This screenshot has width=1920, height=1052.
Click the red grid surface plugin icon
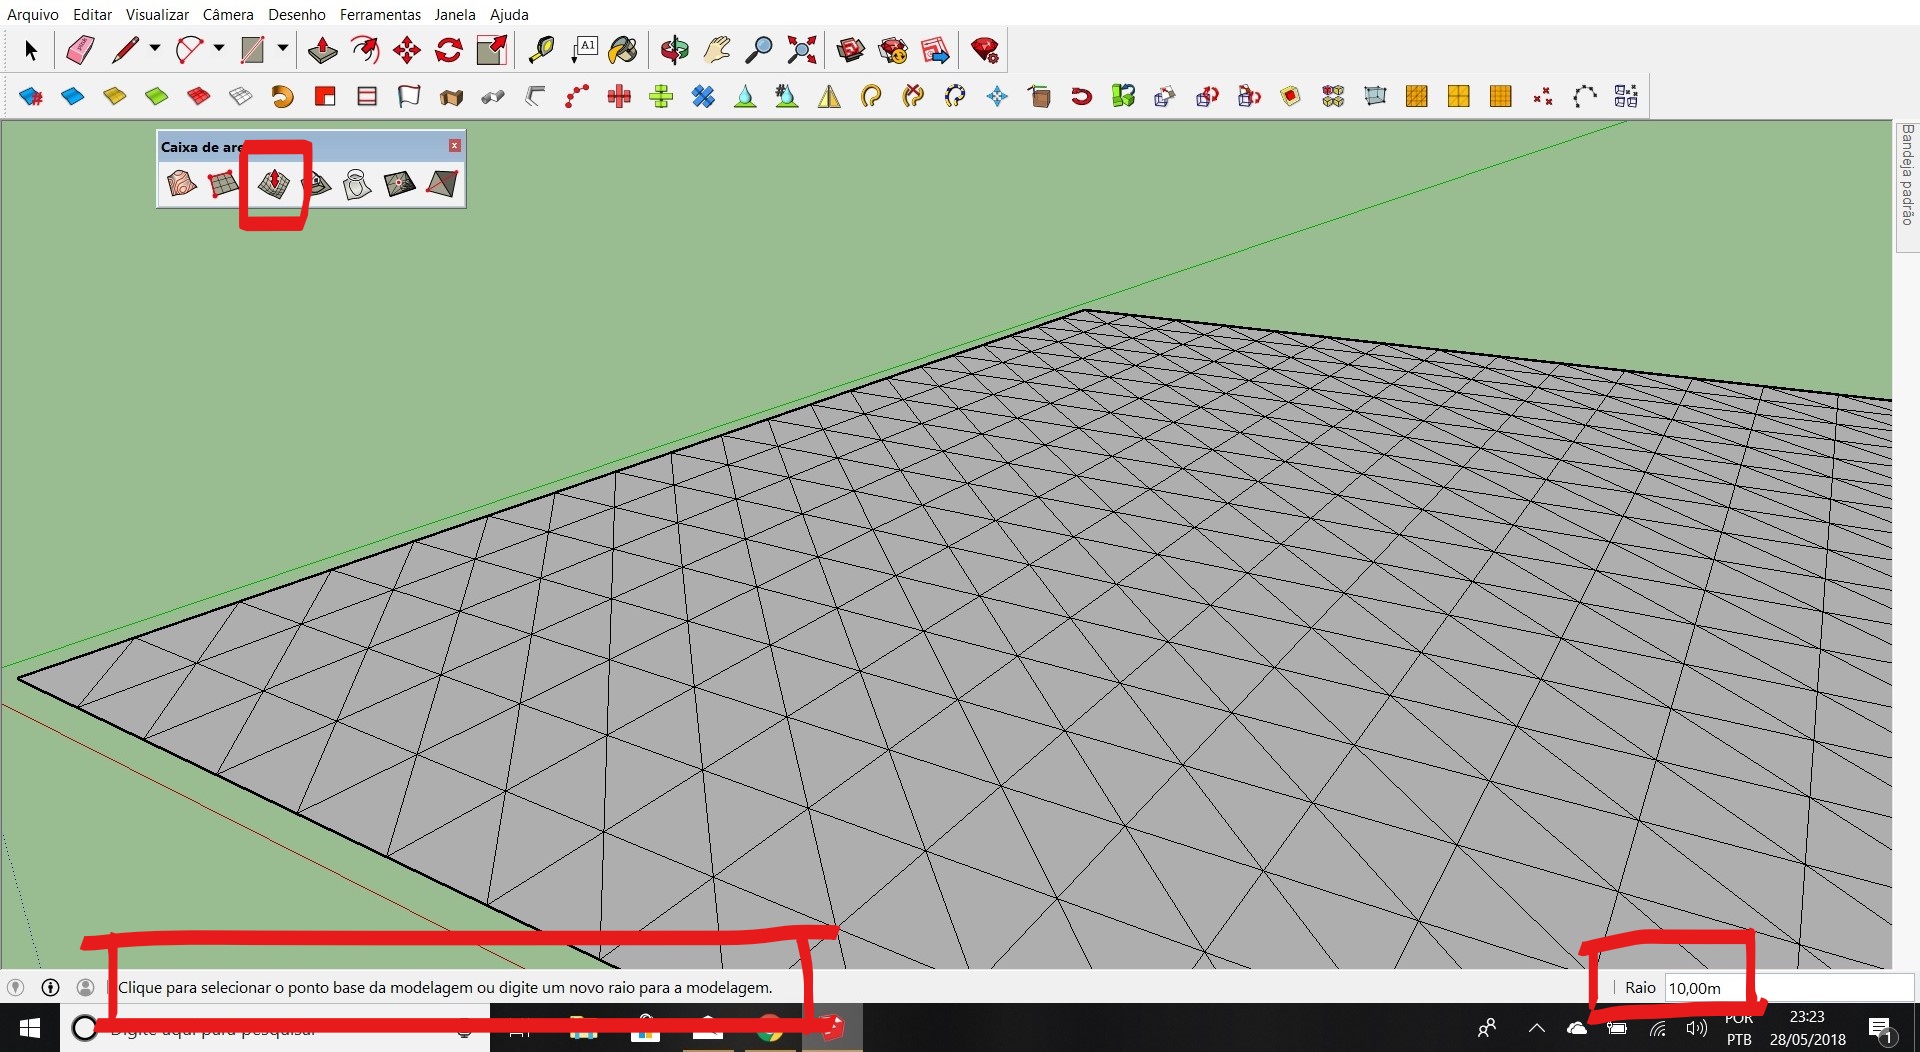point(199,96)
